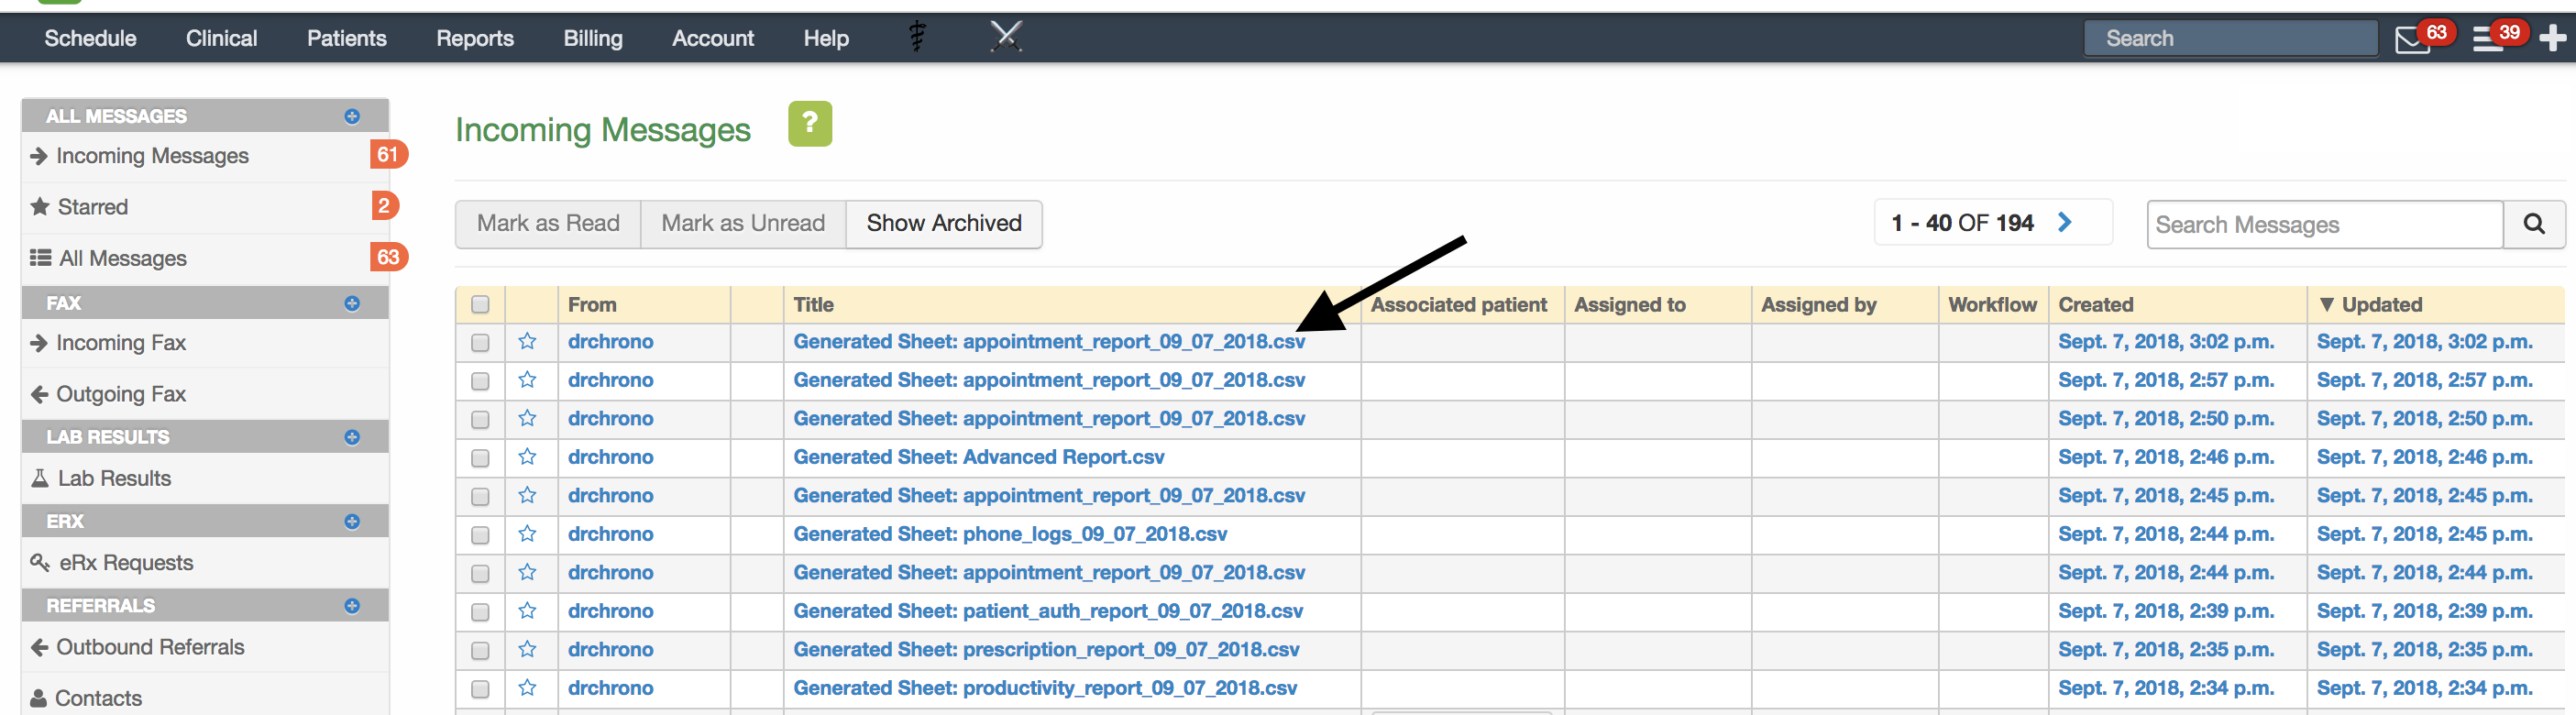Click the plus icon in All Messages header
The image size is (2576, 715).
pos(352,116)
